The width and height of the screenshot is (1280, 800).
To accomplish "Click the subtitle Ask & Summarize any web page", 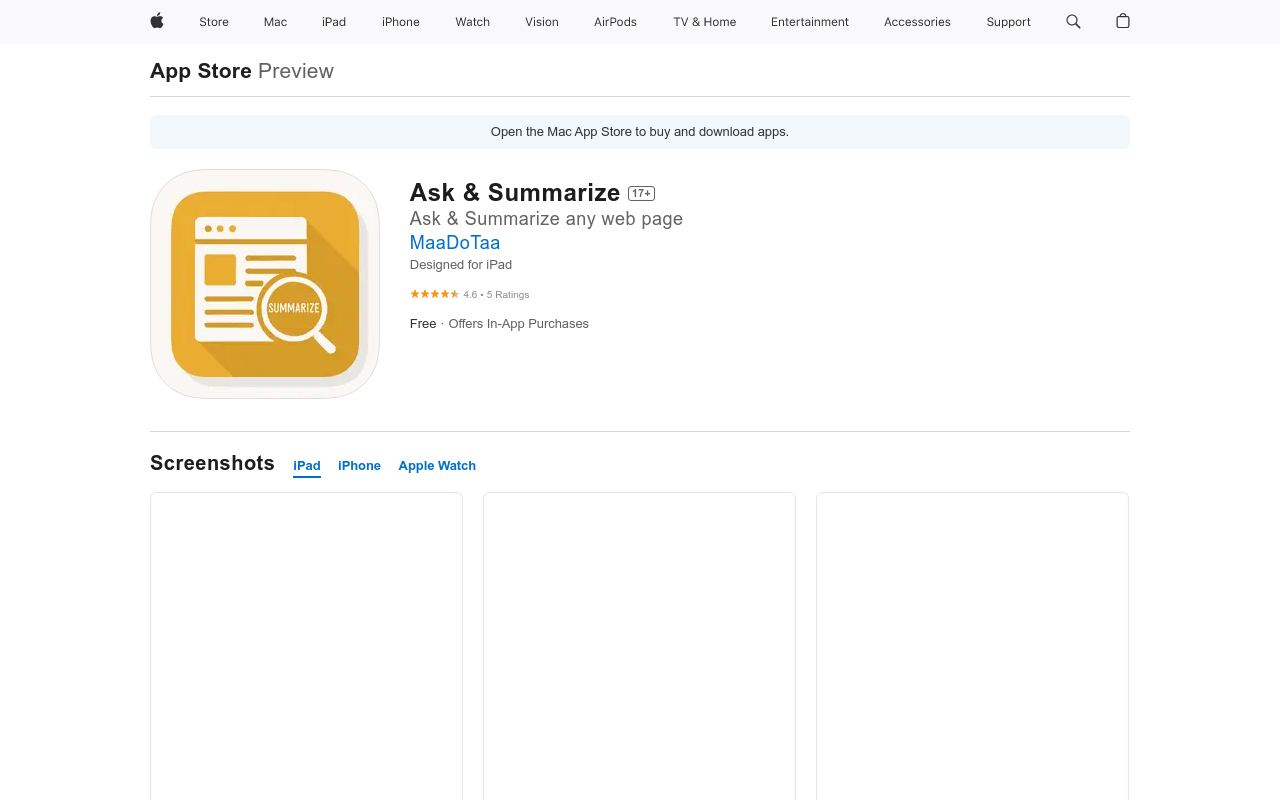I will point(546,219).
